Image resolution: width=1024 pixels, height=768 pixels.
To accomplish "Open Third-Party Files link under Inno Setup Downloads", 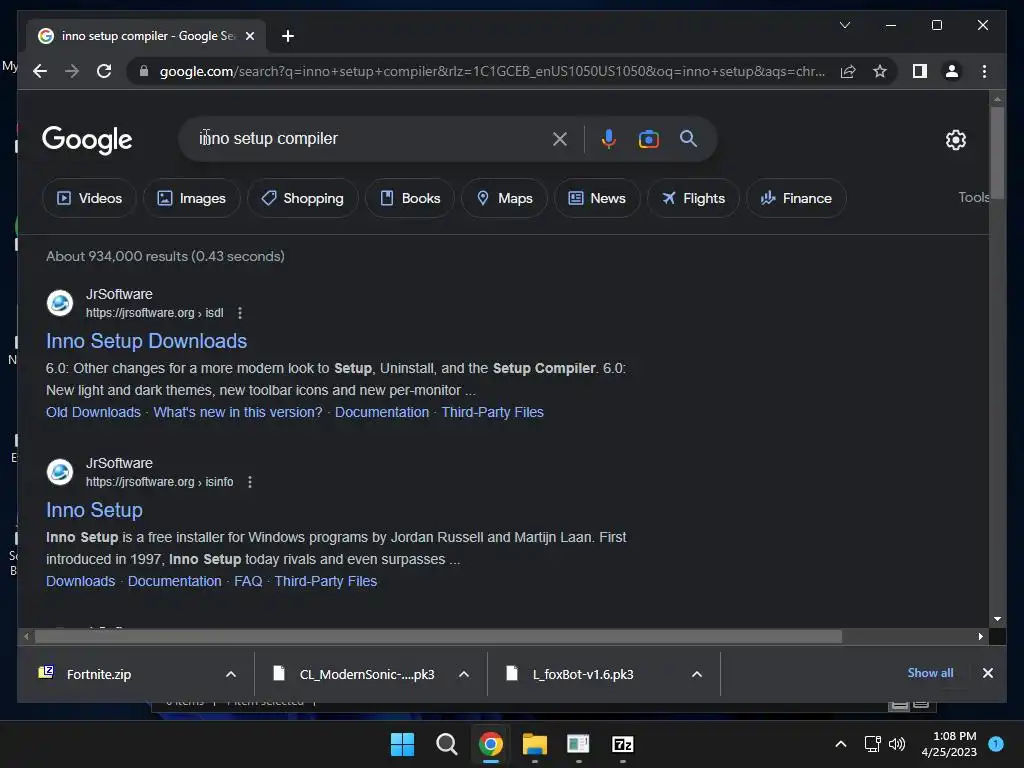I will [492, 412].
